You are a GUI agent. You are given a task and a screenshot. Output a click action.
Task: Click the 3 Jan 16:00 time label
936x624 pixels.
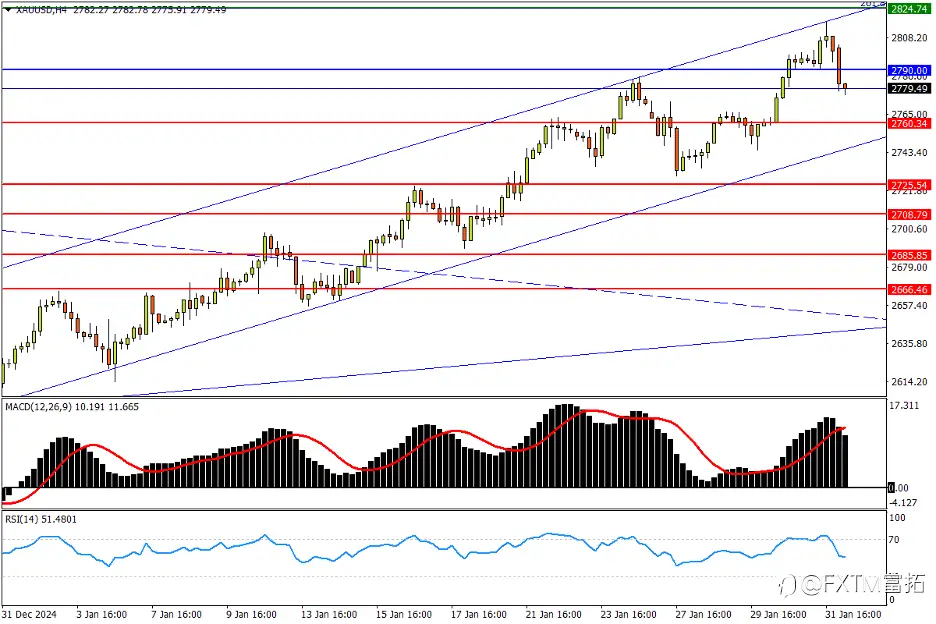pos(101,614)
